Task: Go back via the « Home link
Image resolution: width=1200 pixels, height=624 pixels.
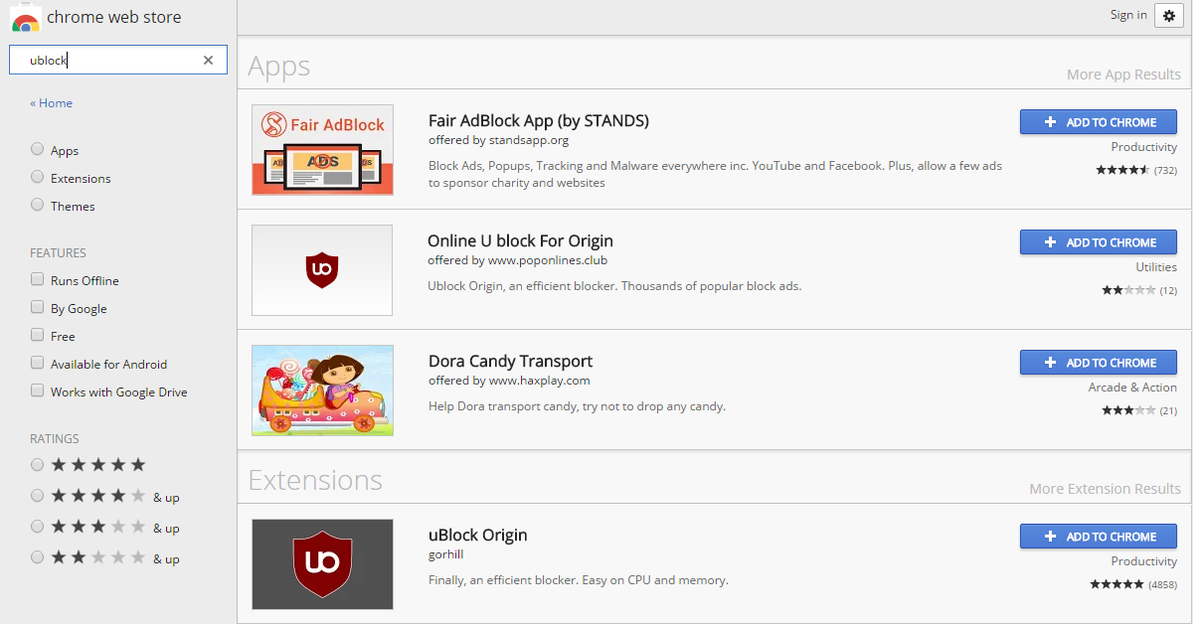Action: point(51,103)
